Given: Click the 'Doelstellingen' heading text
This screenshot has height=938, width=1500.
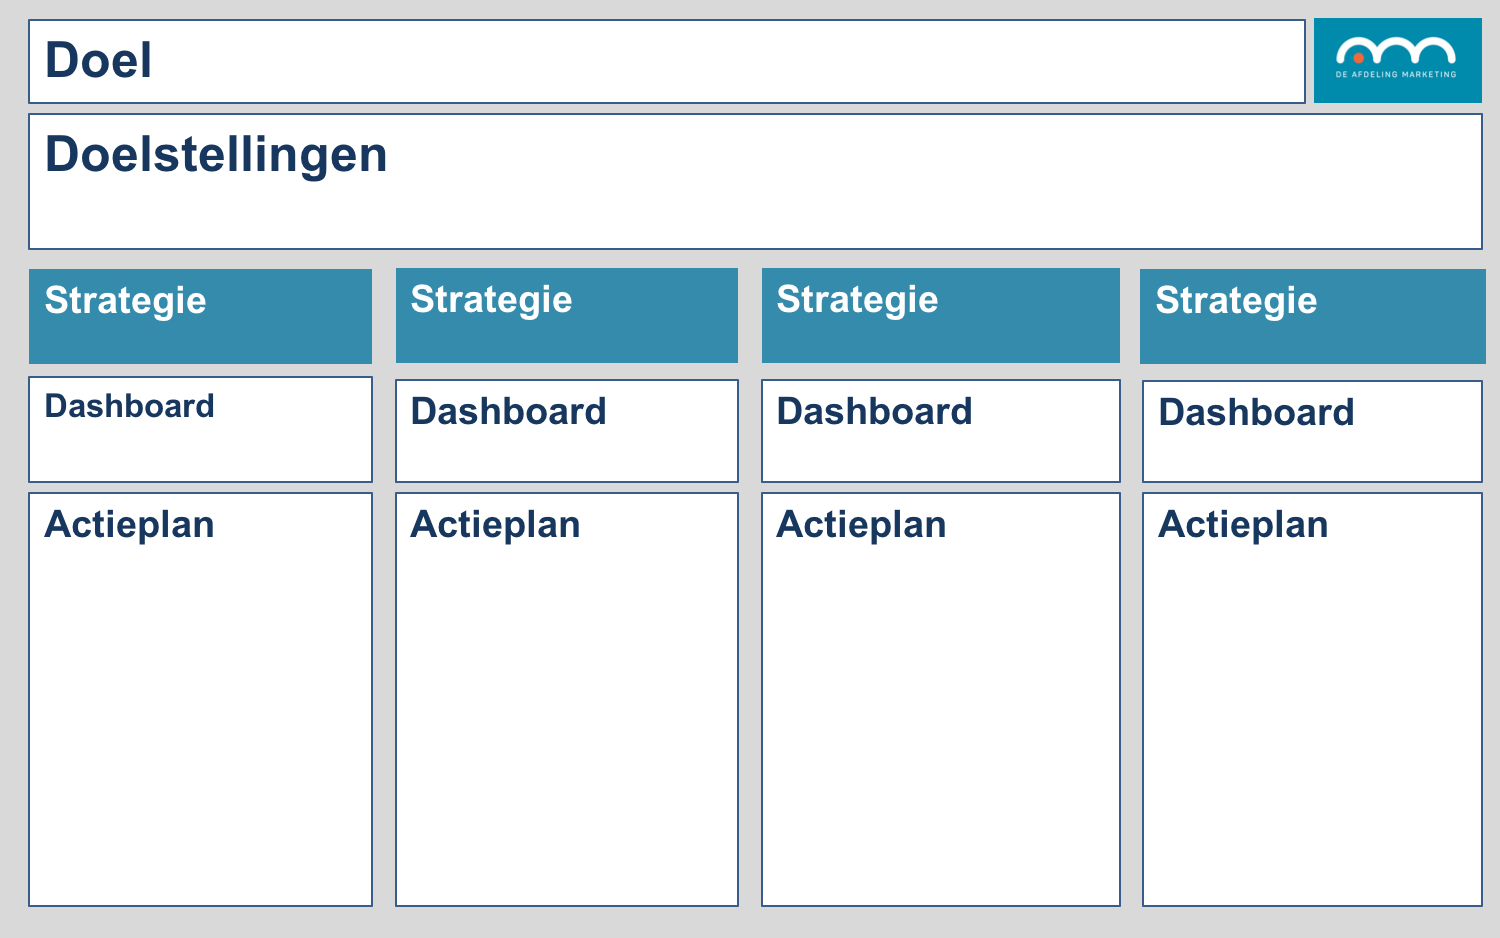Looking at the screenshot, I should pyautogui.click(x=216, y=157).
